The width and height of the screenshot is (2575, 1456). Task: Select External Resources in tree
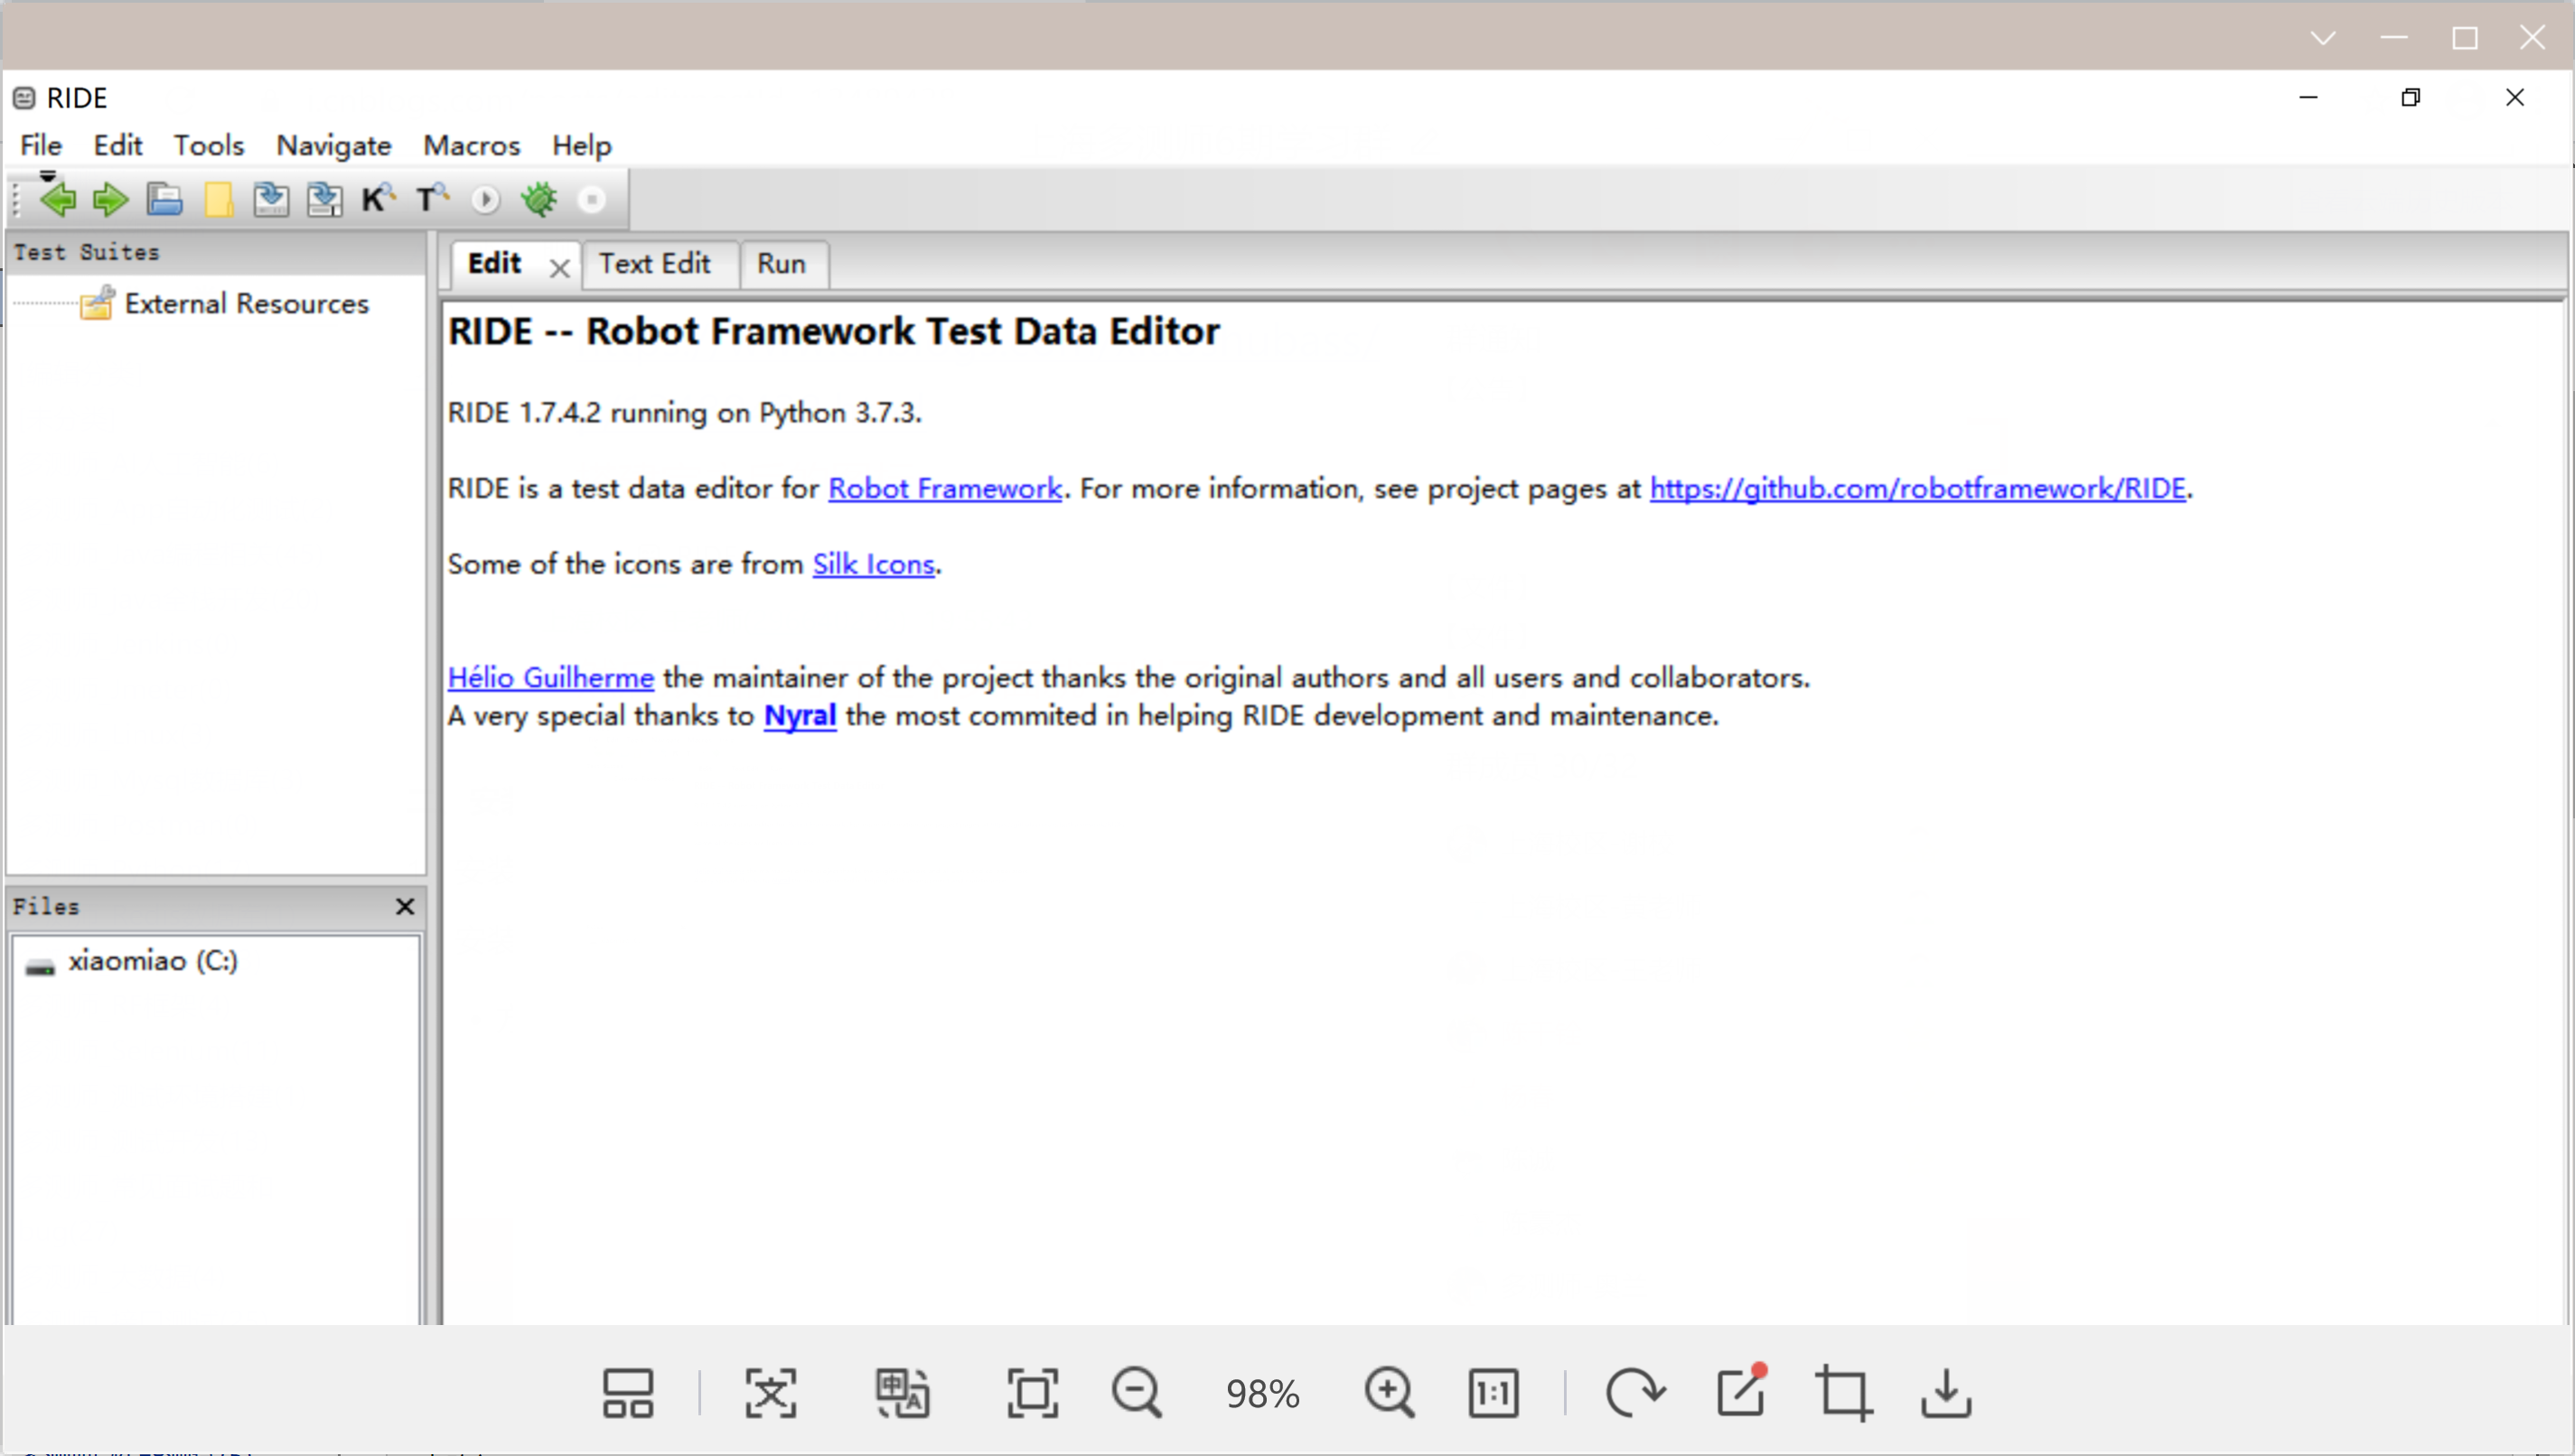pyautogui.click(x=246, y=304)
